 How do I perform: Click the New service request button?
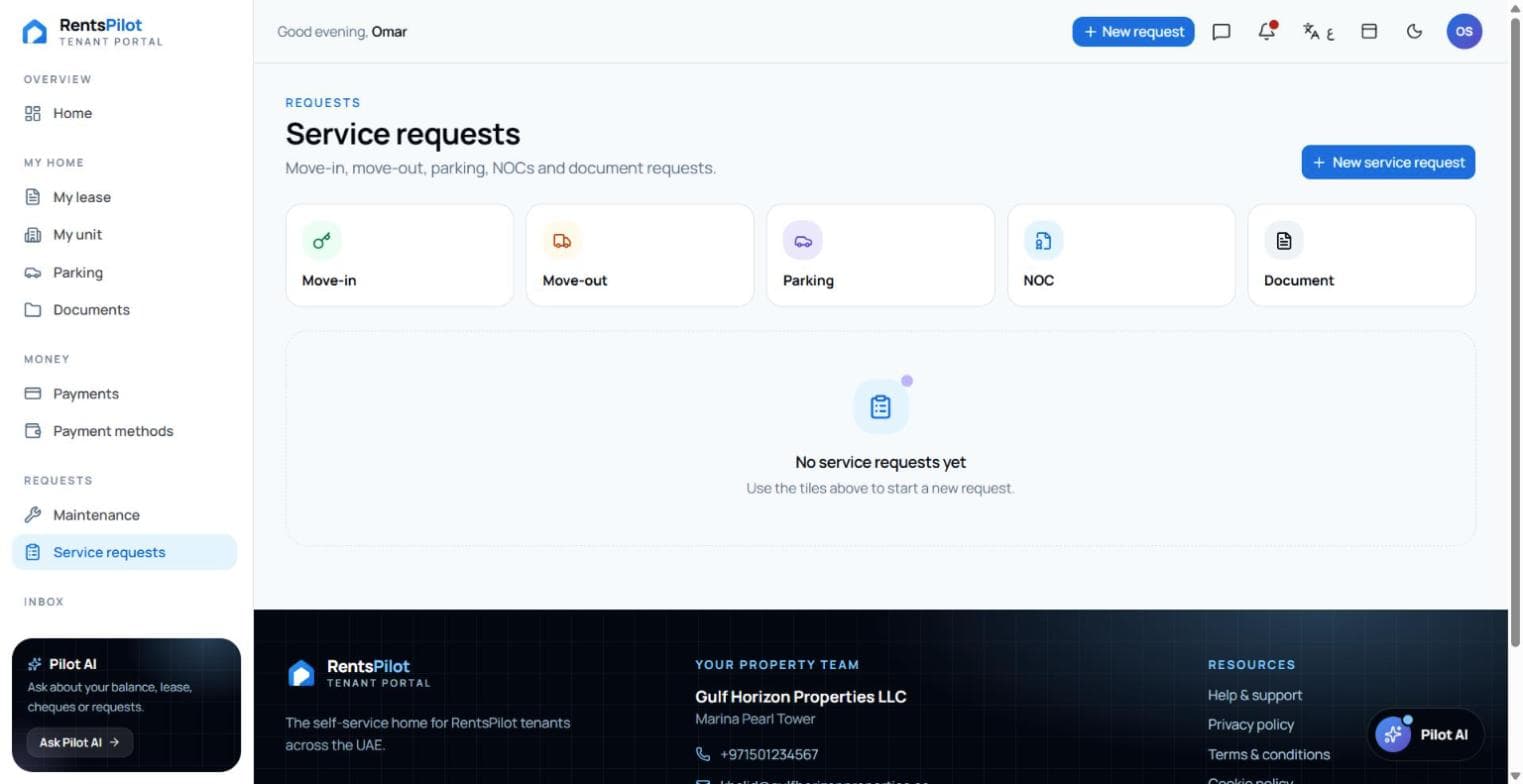[x=1388, y=162]
